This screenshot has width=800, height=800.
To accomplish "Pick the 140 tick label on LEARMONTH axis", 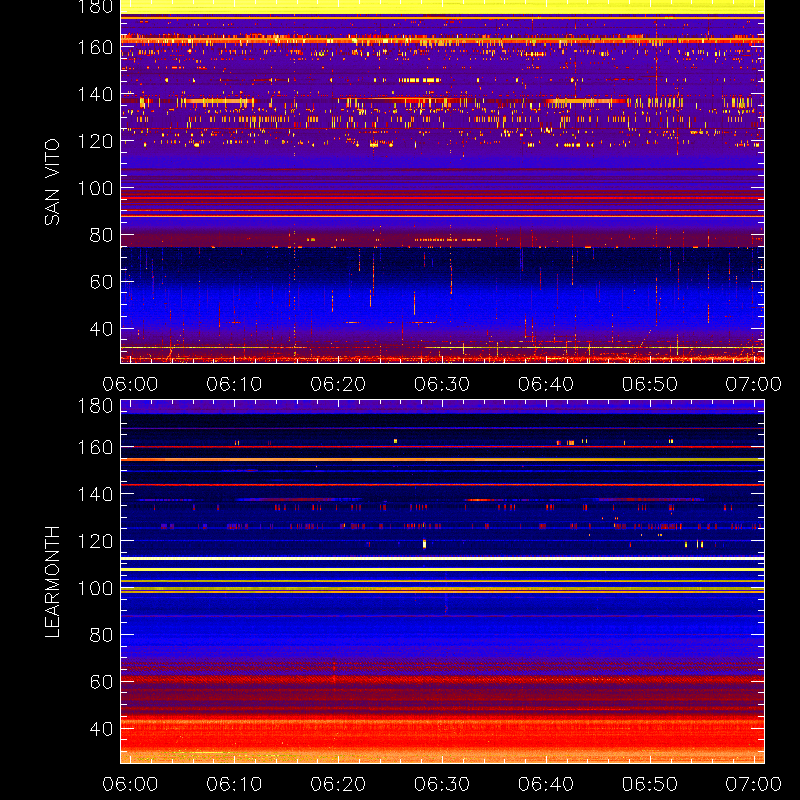I will [x=95, y=494].
